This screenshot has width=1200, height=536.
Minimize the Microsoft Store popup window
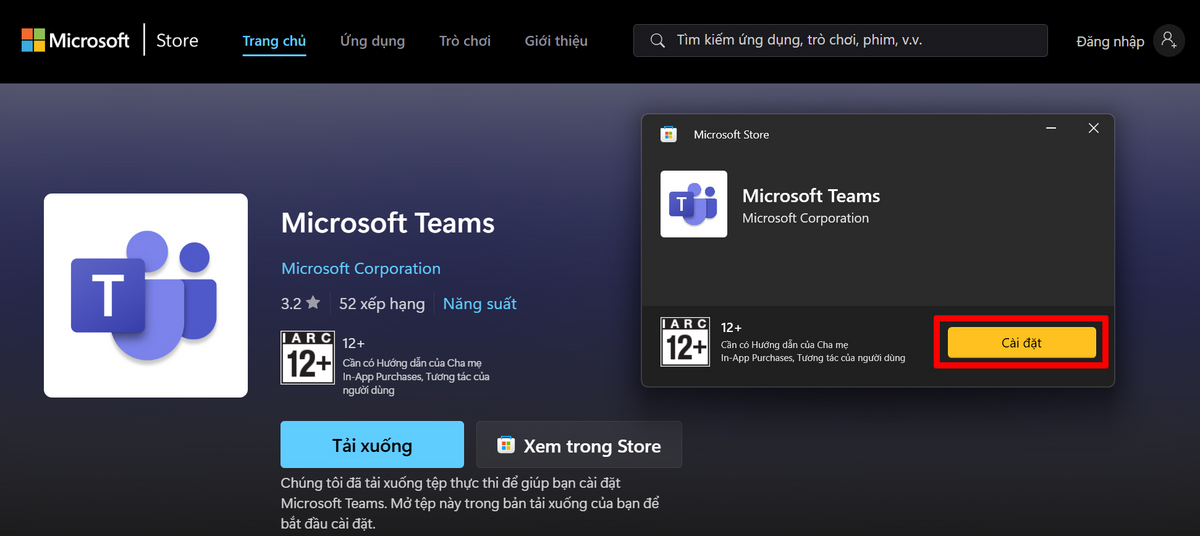[x=1052, y=129]
